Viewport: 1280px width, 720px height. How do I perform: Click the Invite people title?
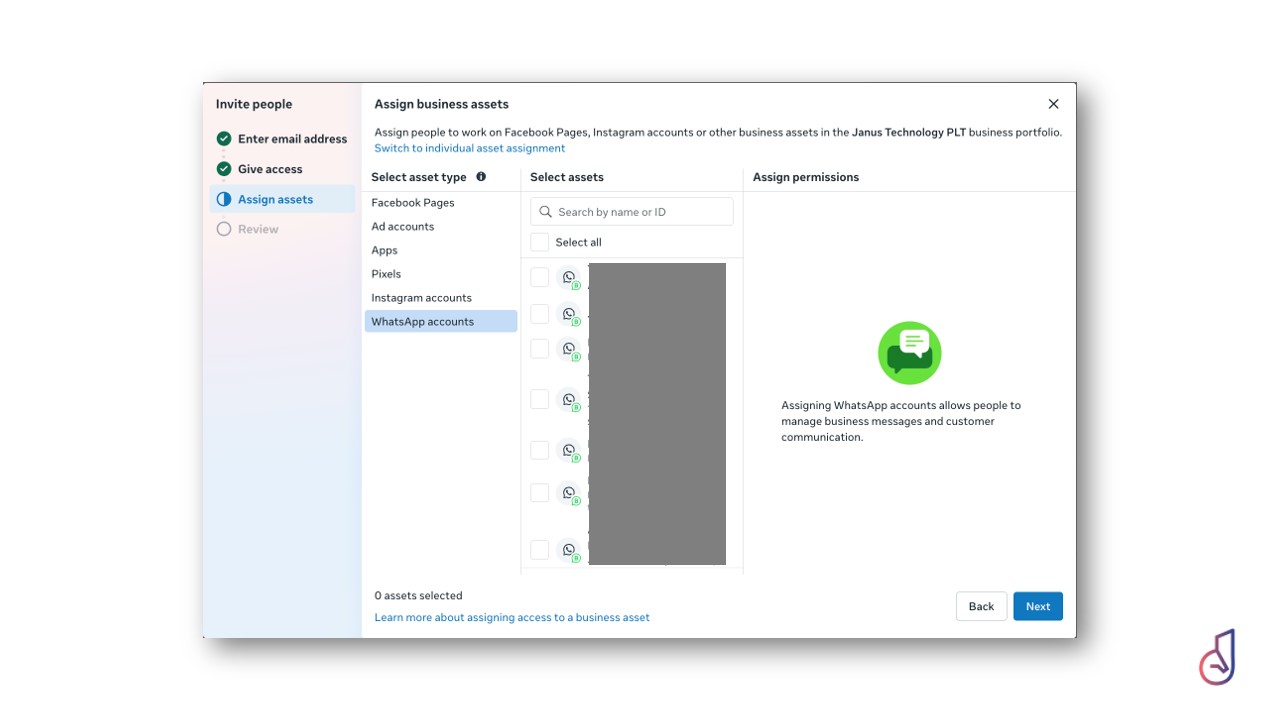pos(254,104)
